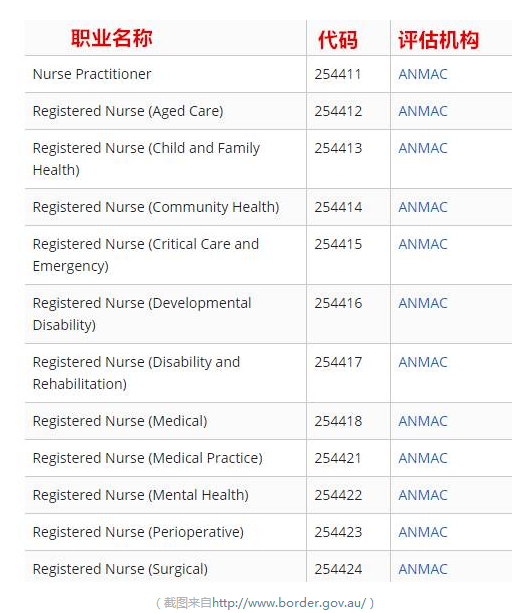Open ANMAC link for Perioperative nurse
Image resolution: width=519 pixels, height=613 pixels.
coord(422,532)
